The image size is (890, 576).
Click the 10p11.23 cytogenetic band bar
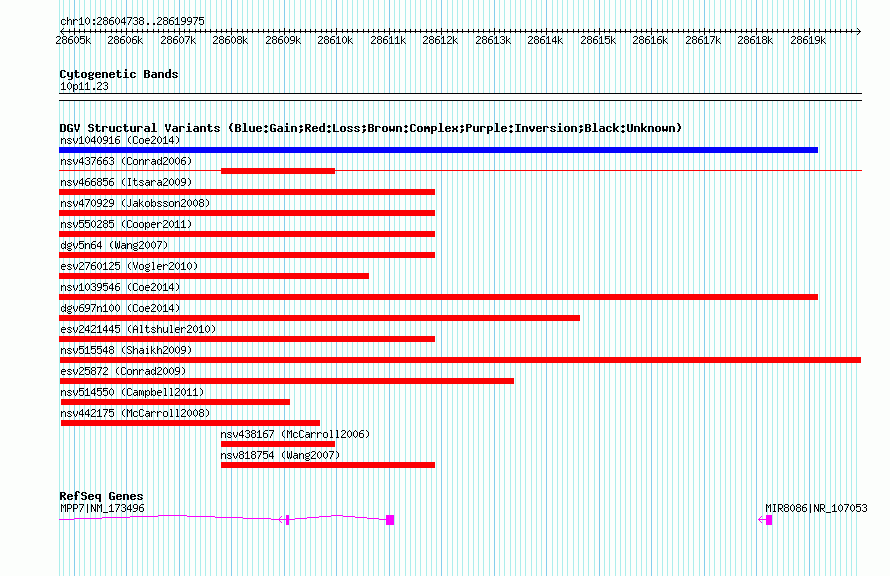coord(460,97)
